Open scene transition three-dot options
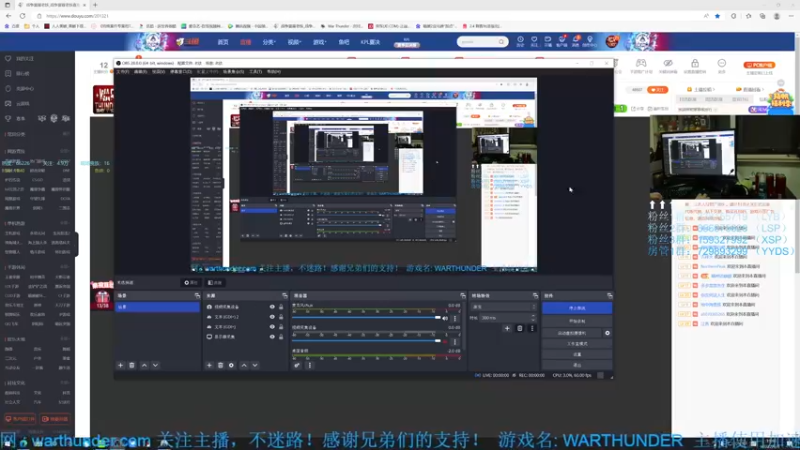This screenshot has width=800, height=450. pyautogui.click(x=532, y=329)
